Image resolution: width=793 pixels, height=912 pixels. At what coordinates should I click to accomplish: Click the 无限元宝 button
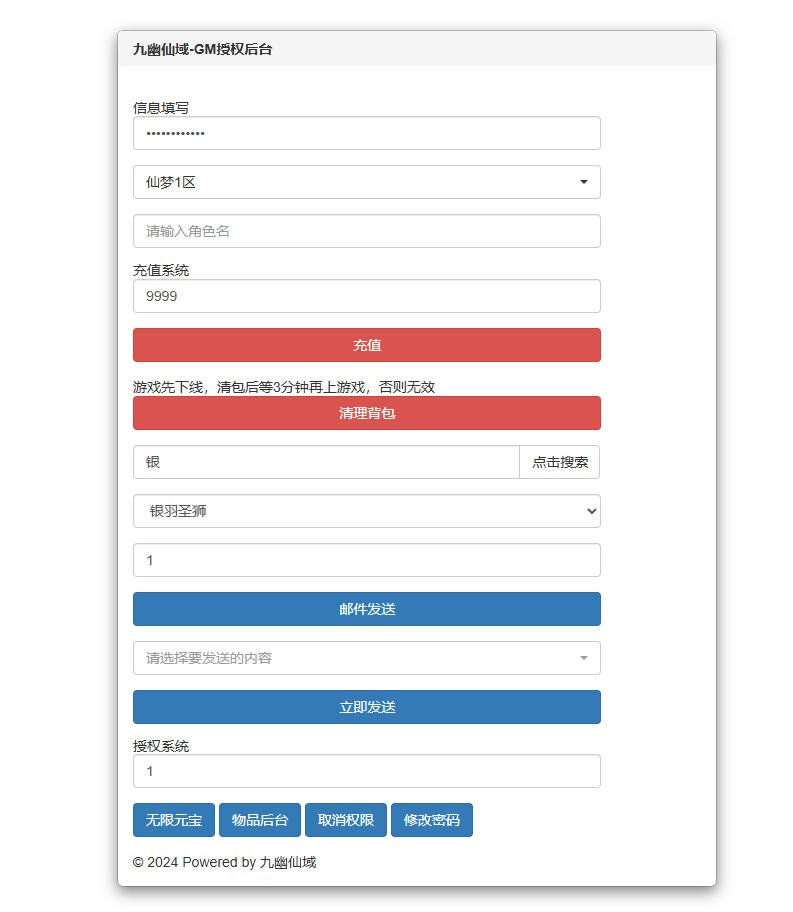(x=174, y=820)
